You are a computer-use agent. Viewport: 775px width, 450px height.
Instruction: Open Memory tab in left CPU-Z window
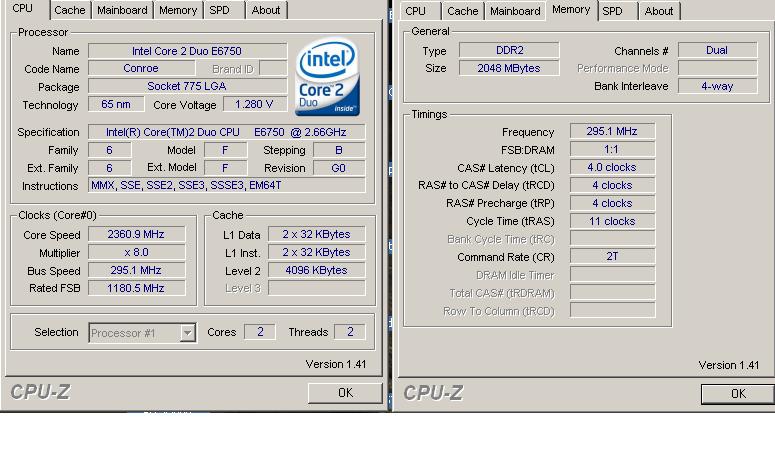(x=178, y=10)
